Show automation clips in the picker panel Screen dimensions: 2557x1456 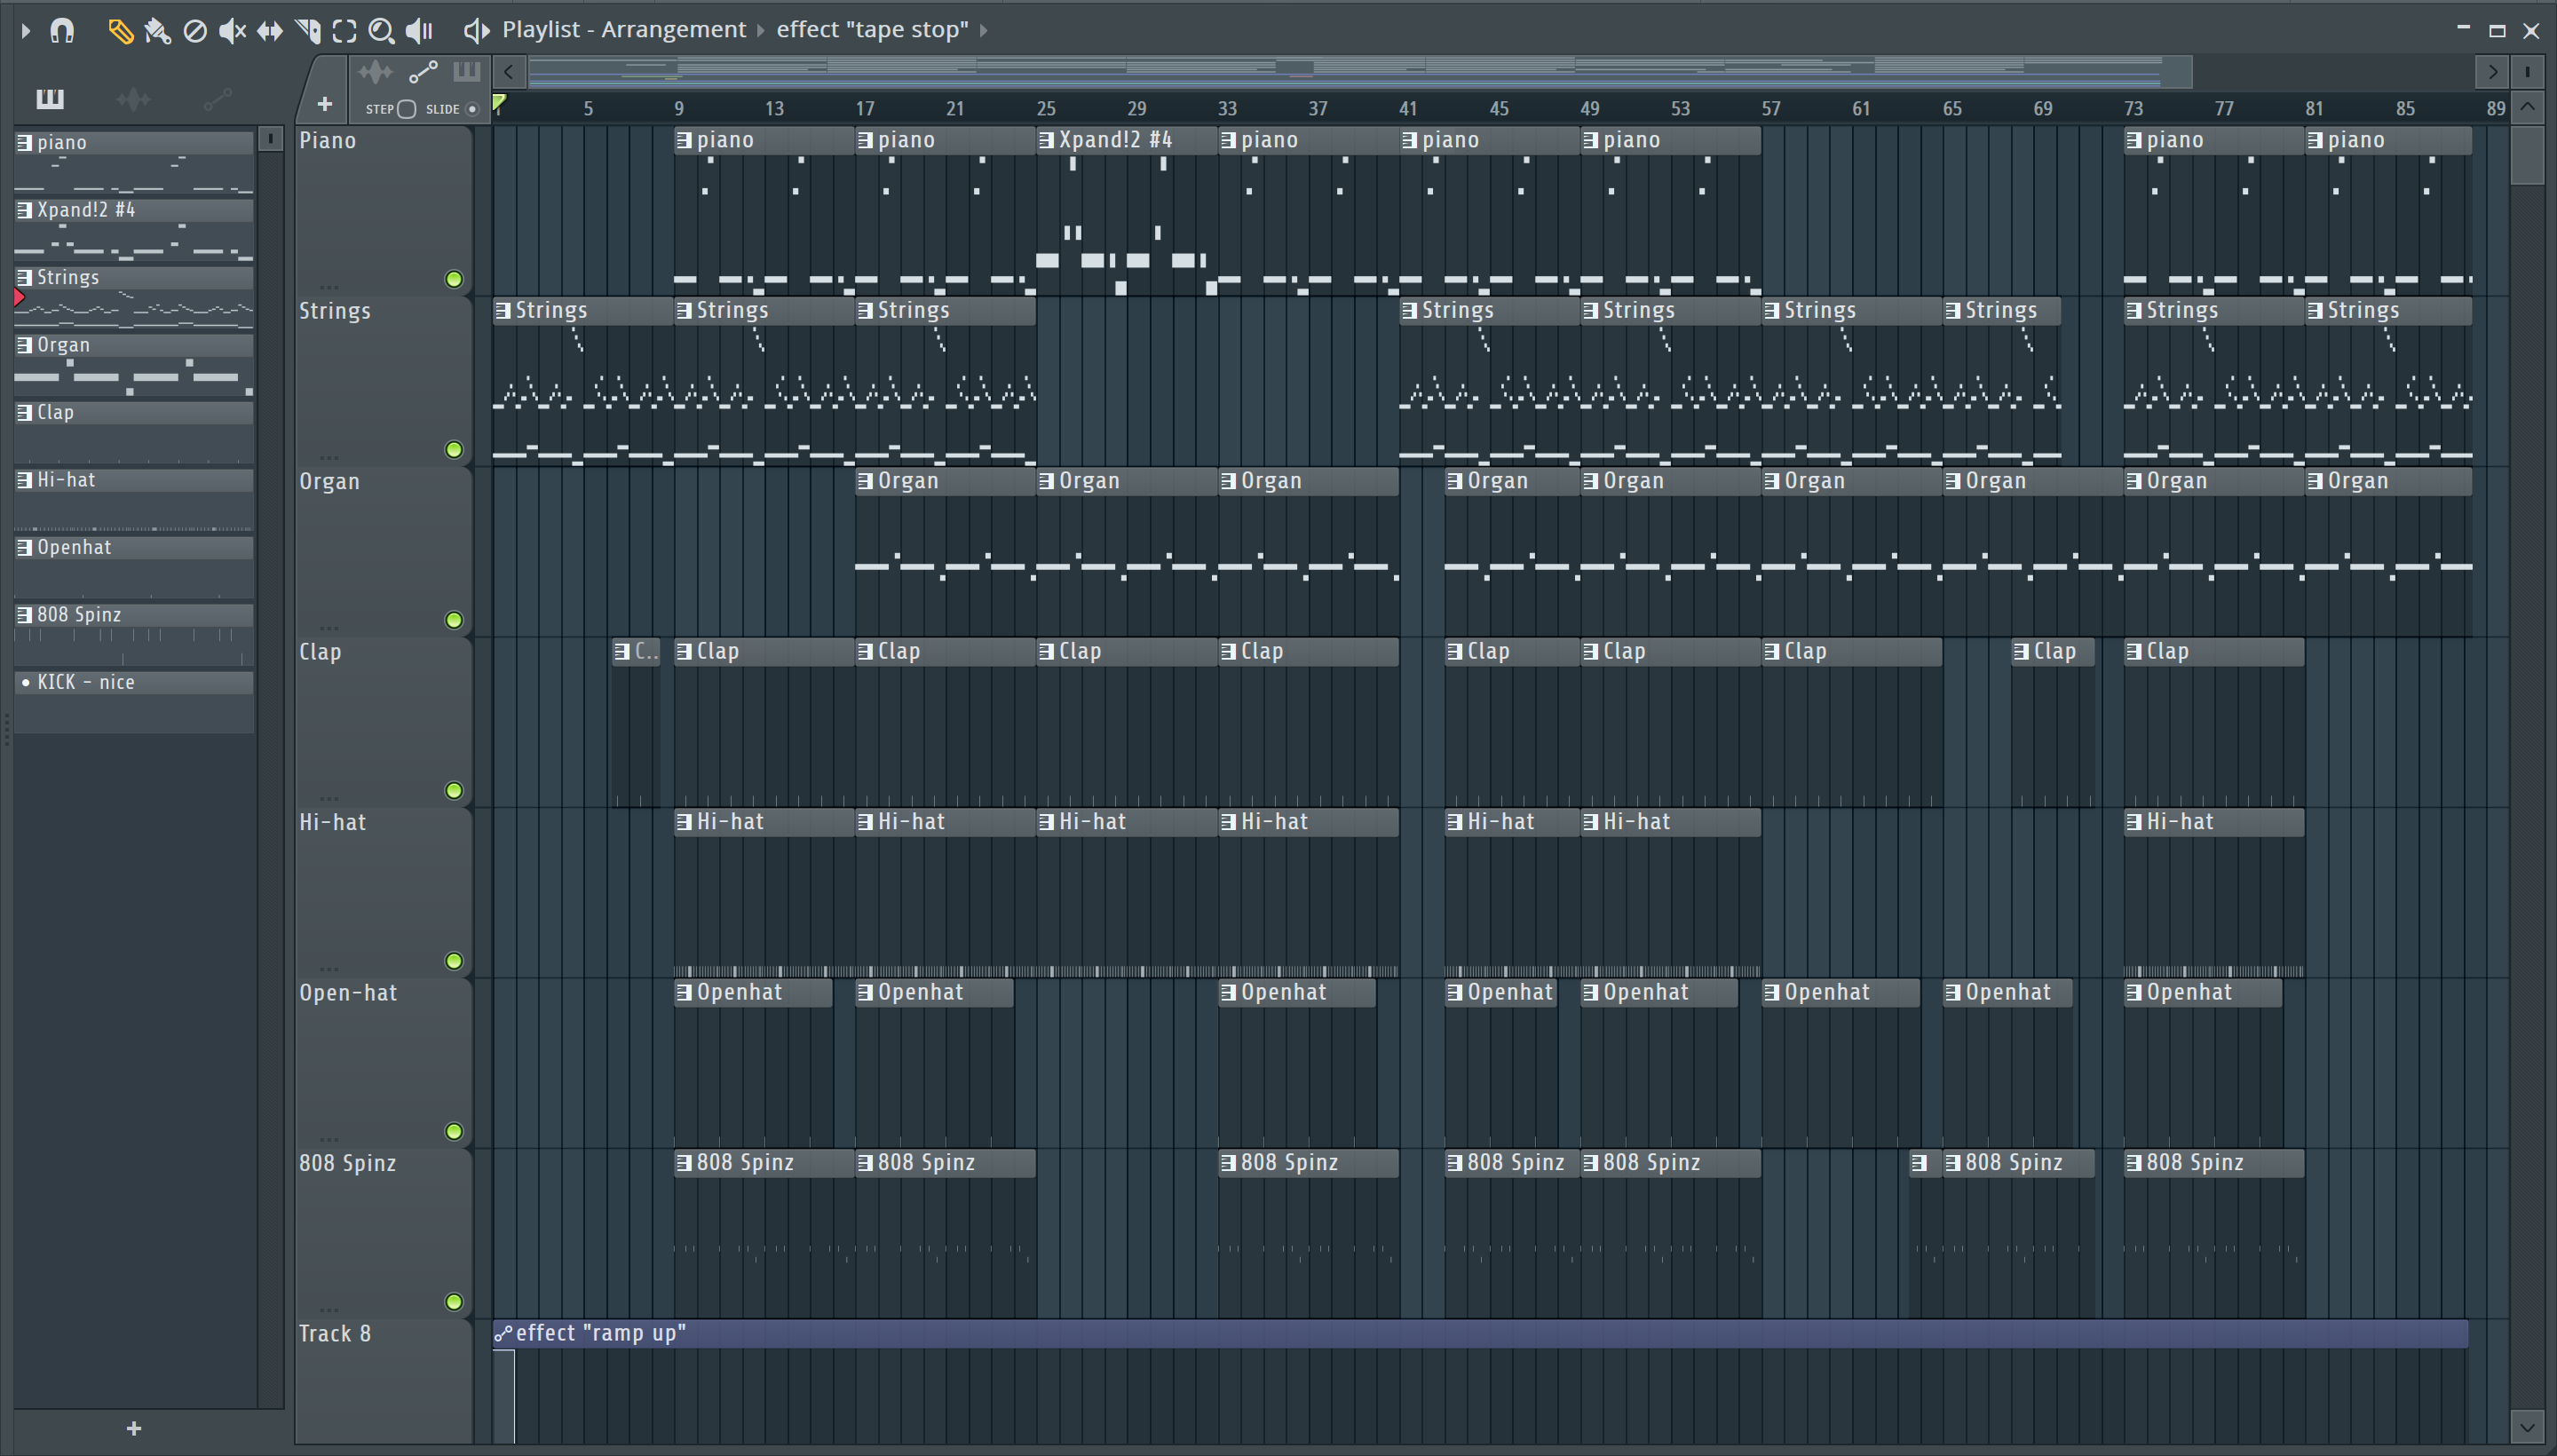click(217, 98)
